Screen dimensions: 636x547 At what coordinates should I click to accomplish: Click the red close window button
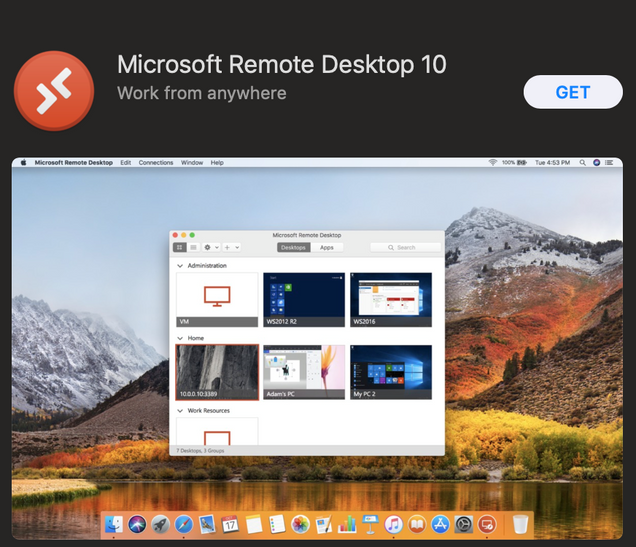point(175,235)
